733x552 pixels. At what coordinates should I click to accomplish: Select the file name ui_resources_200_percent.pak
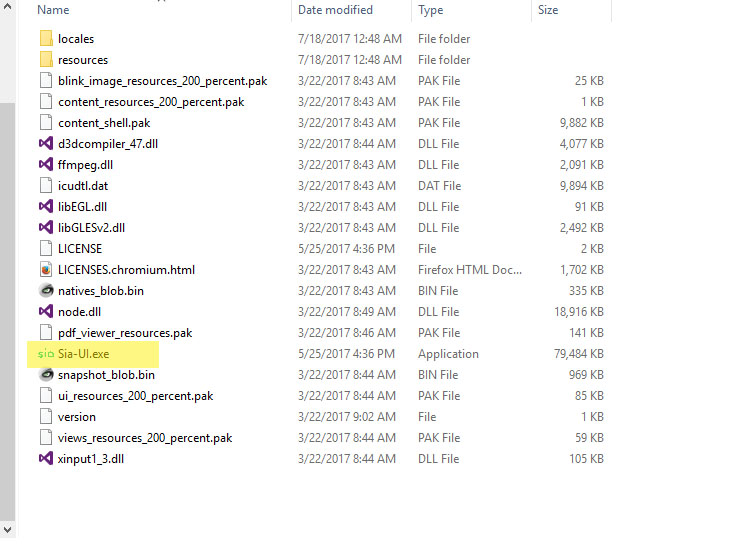(136, 396)
